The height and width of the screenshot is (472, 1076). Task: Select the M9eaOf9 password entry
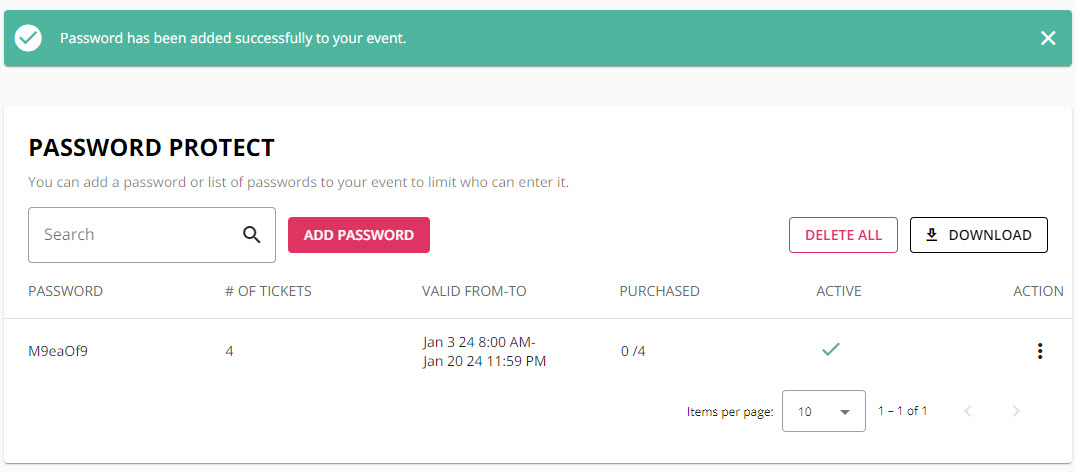click(58, 351)
